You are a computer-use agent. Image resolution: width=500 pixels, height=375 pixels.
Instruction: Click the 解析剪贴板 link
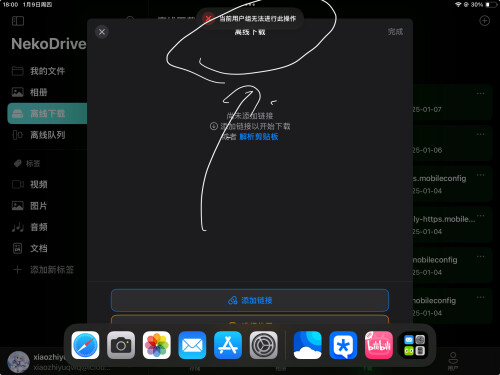[x=259, y=137]
